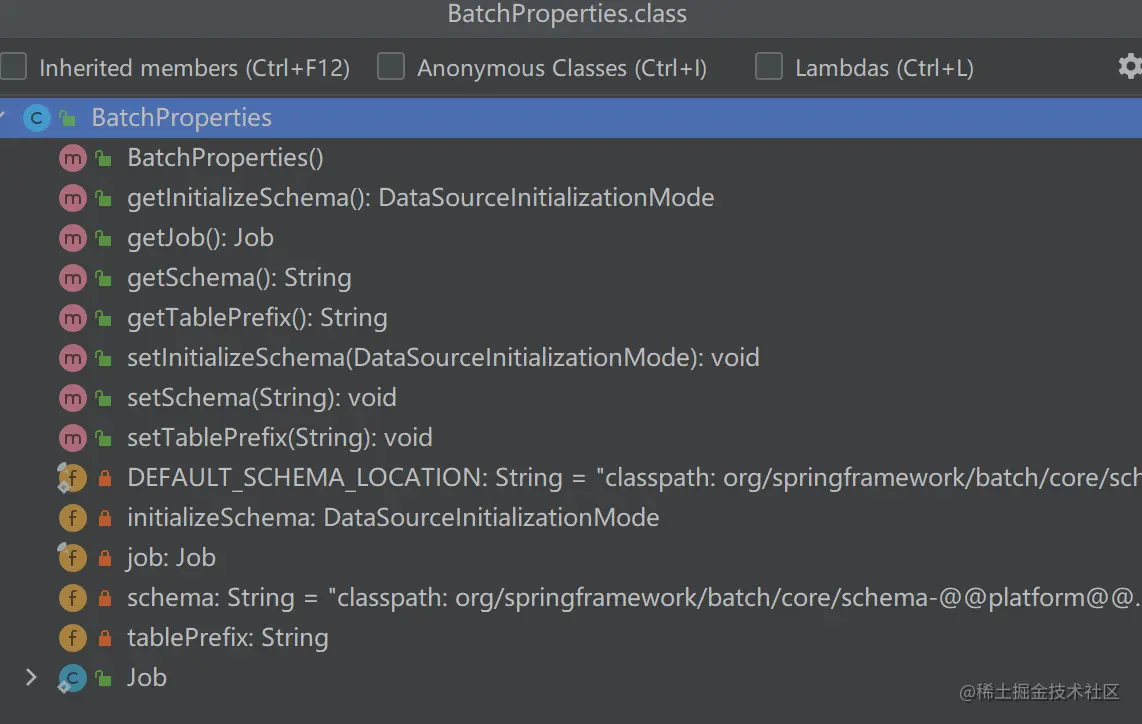This screenshot has height=724, width=1142.
Task: Click the settings gear icon
Action: pos(1130,67)
